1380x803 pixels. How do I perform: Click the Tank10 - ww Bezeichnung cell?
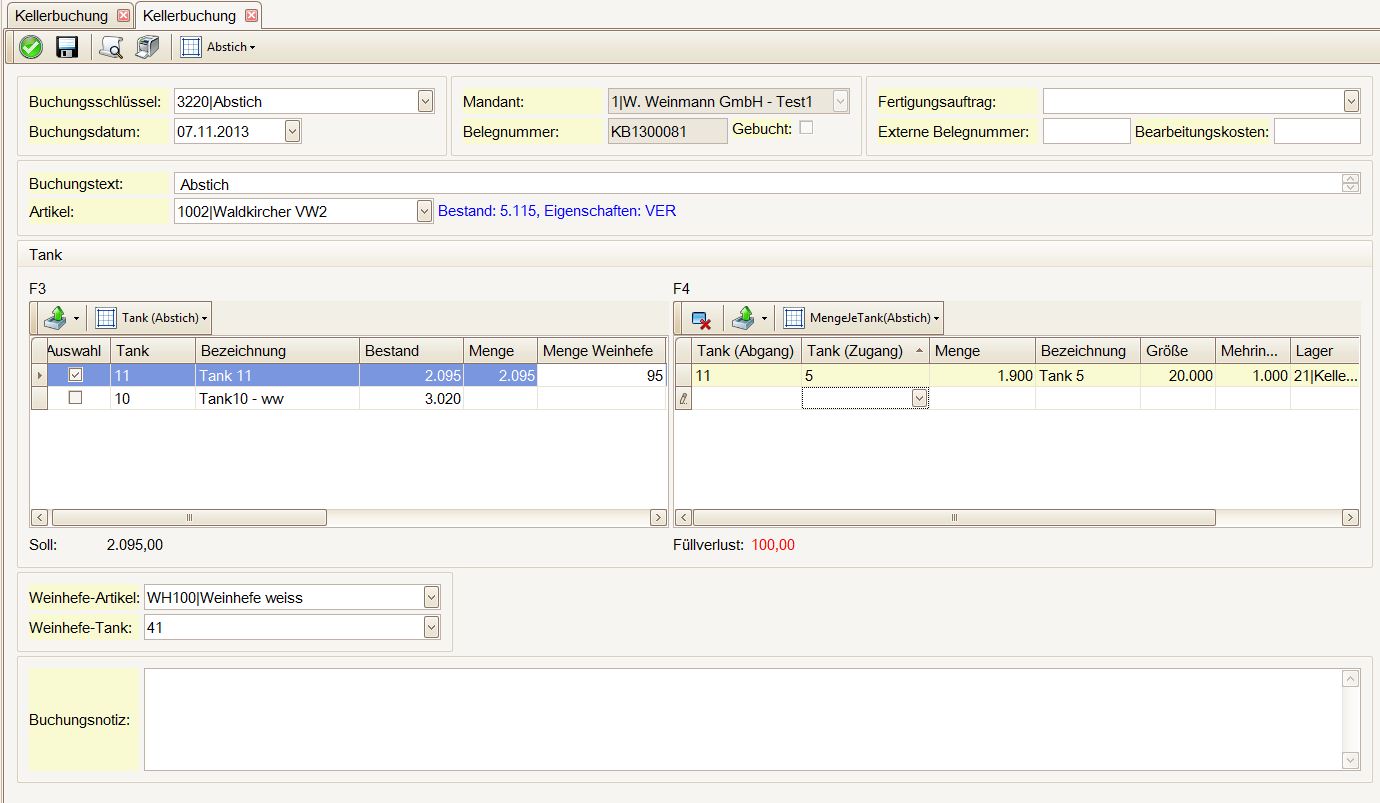pos(277,398)
